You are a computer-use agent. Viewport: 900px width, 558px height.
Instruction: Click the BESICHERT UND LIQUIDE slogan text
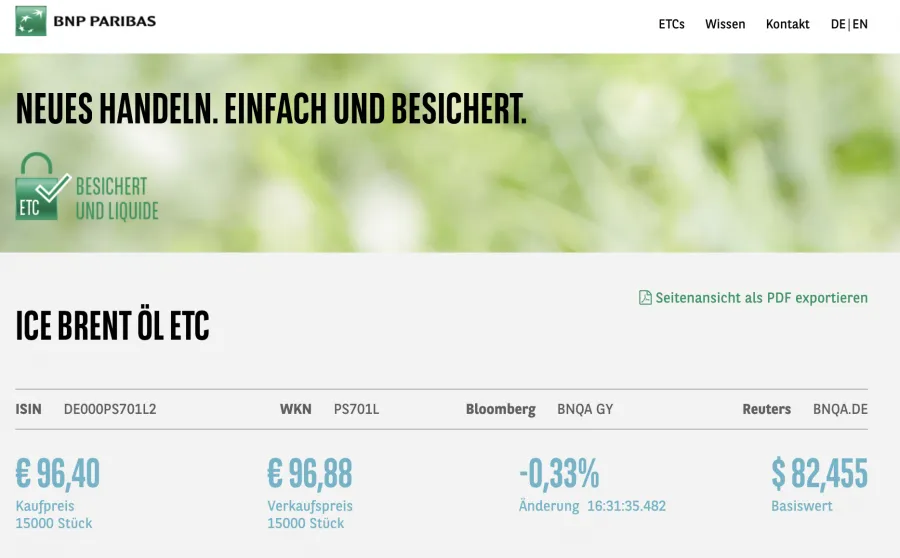coord(117,199)
